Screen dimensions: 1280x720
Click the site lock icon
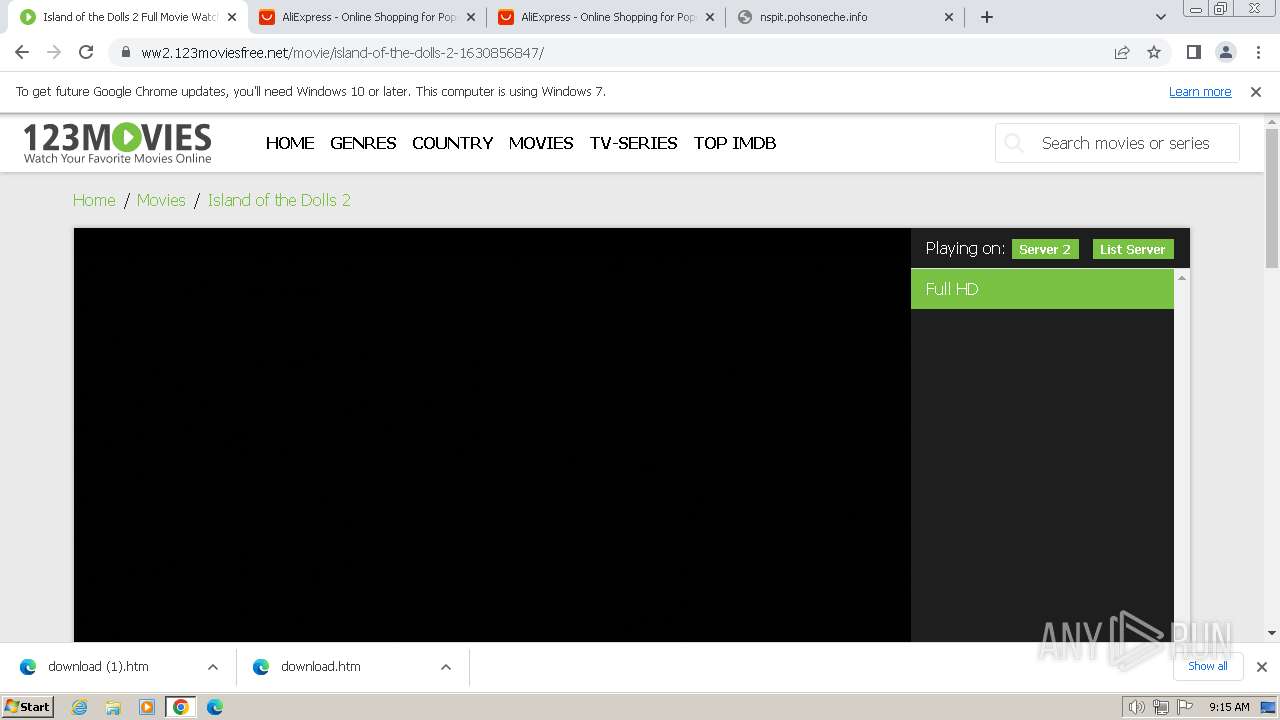point(125,52)
